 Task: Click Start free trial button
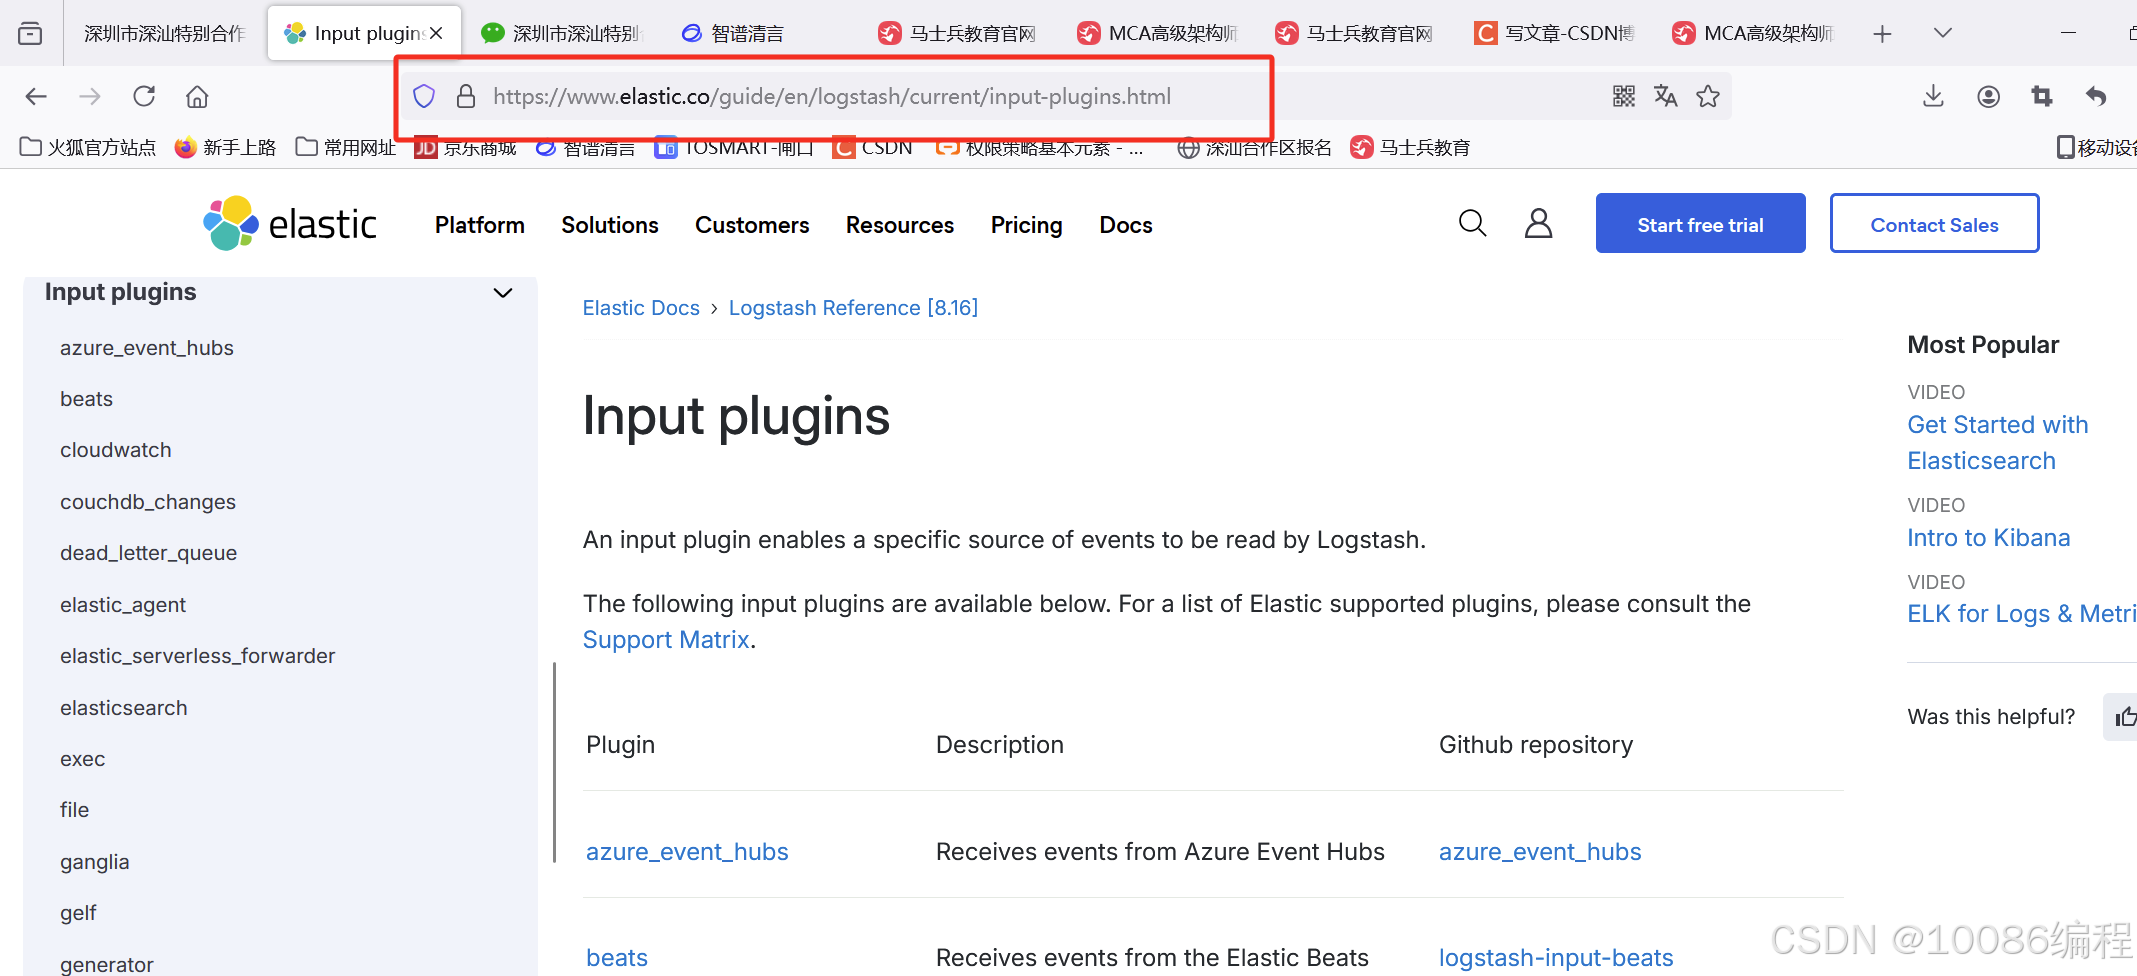tap(1700, 223)
